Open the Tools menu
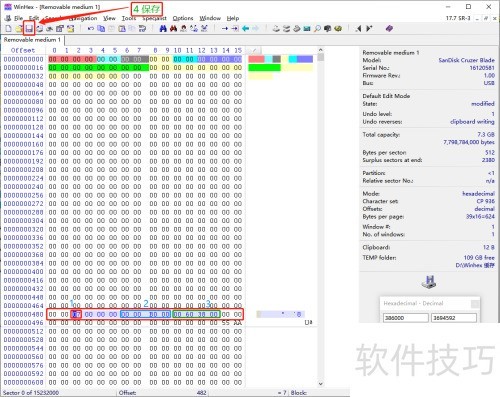The width and height of the screenshot is (500, 397). click(x=129, y=18)
